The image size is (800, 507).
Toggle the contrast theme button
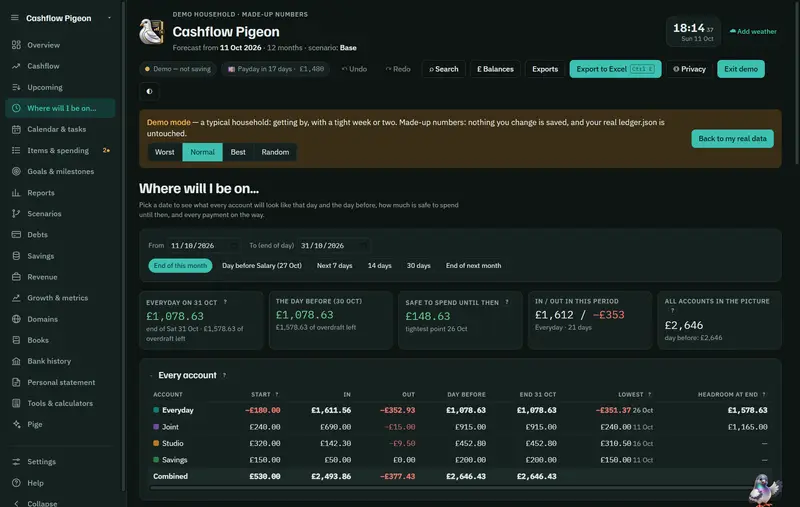(149, 91)
